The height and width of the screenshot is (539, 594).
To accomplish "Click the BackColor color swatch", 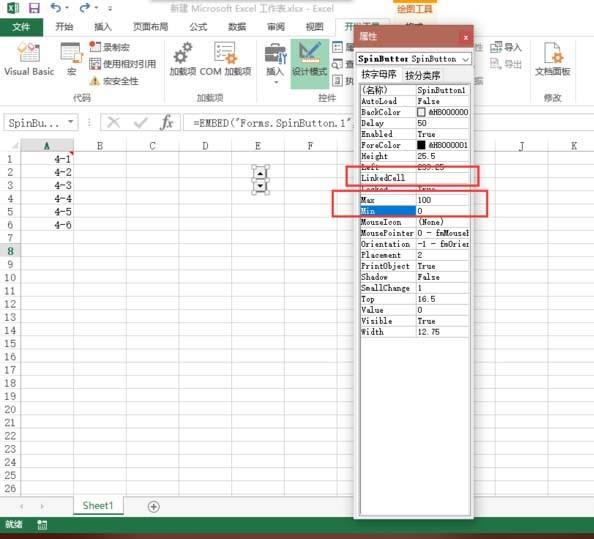I will (421, 112).
